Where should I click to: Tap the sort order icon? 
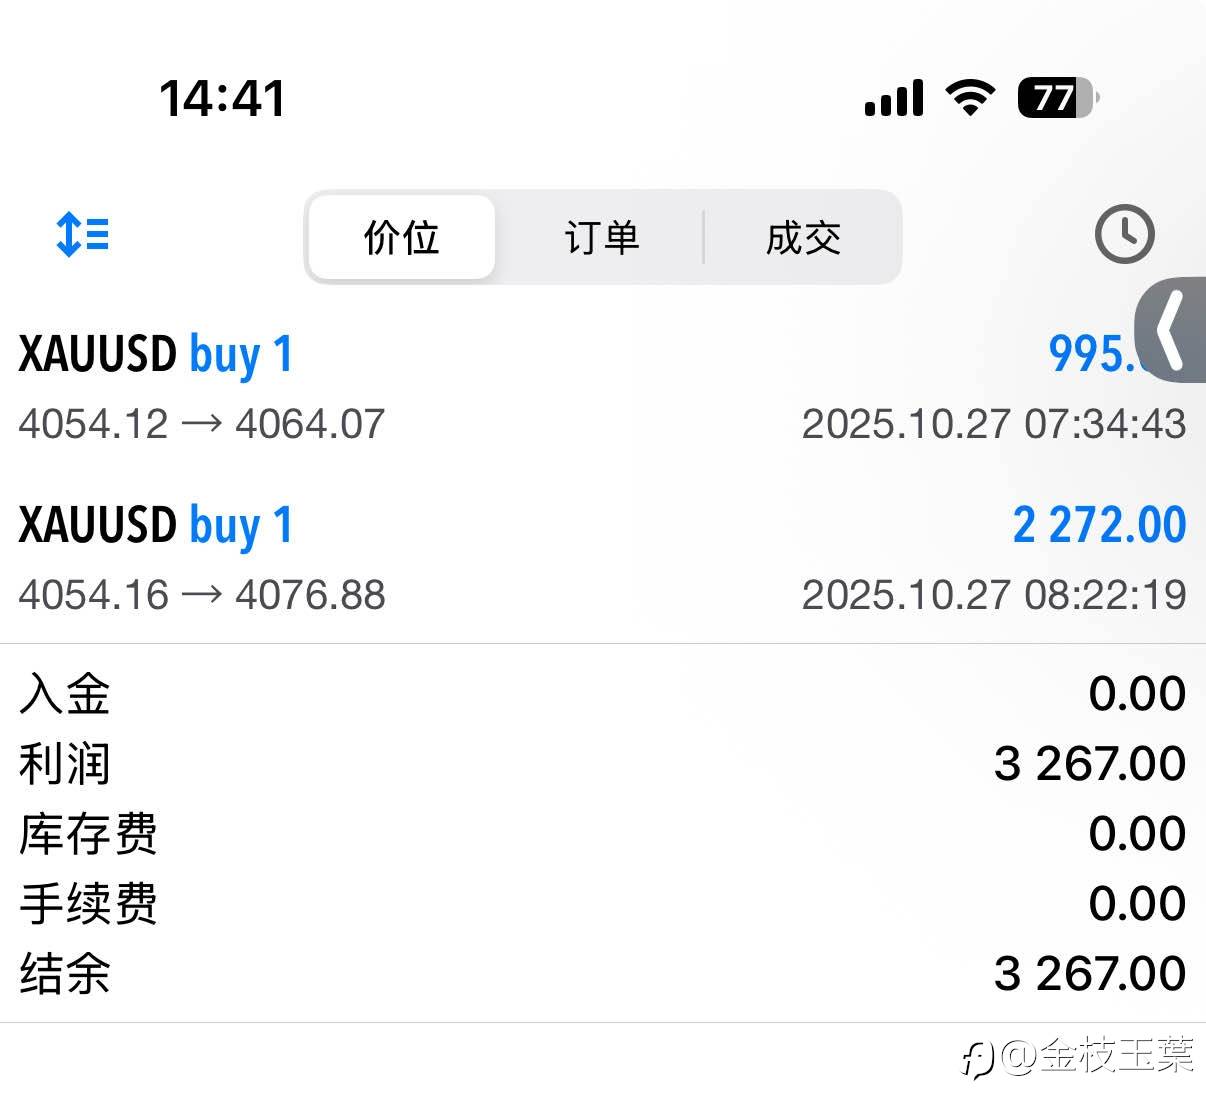click(x=83, y=234)
